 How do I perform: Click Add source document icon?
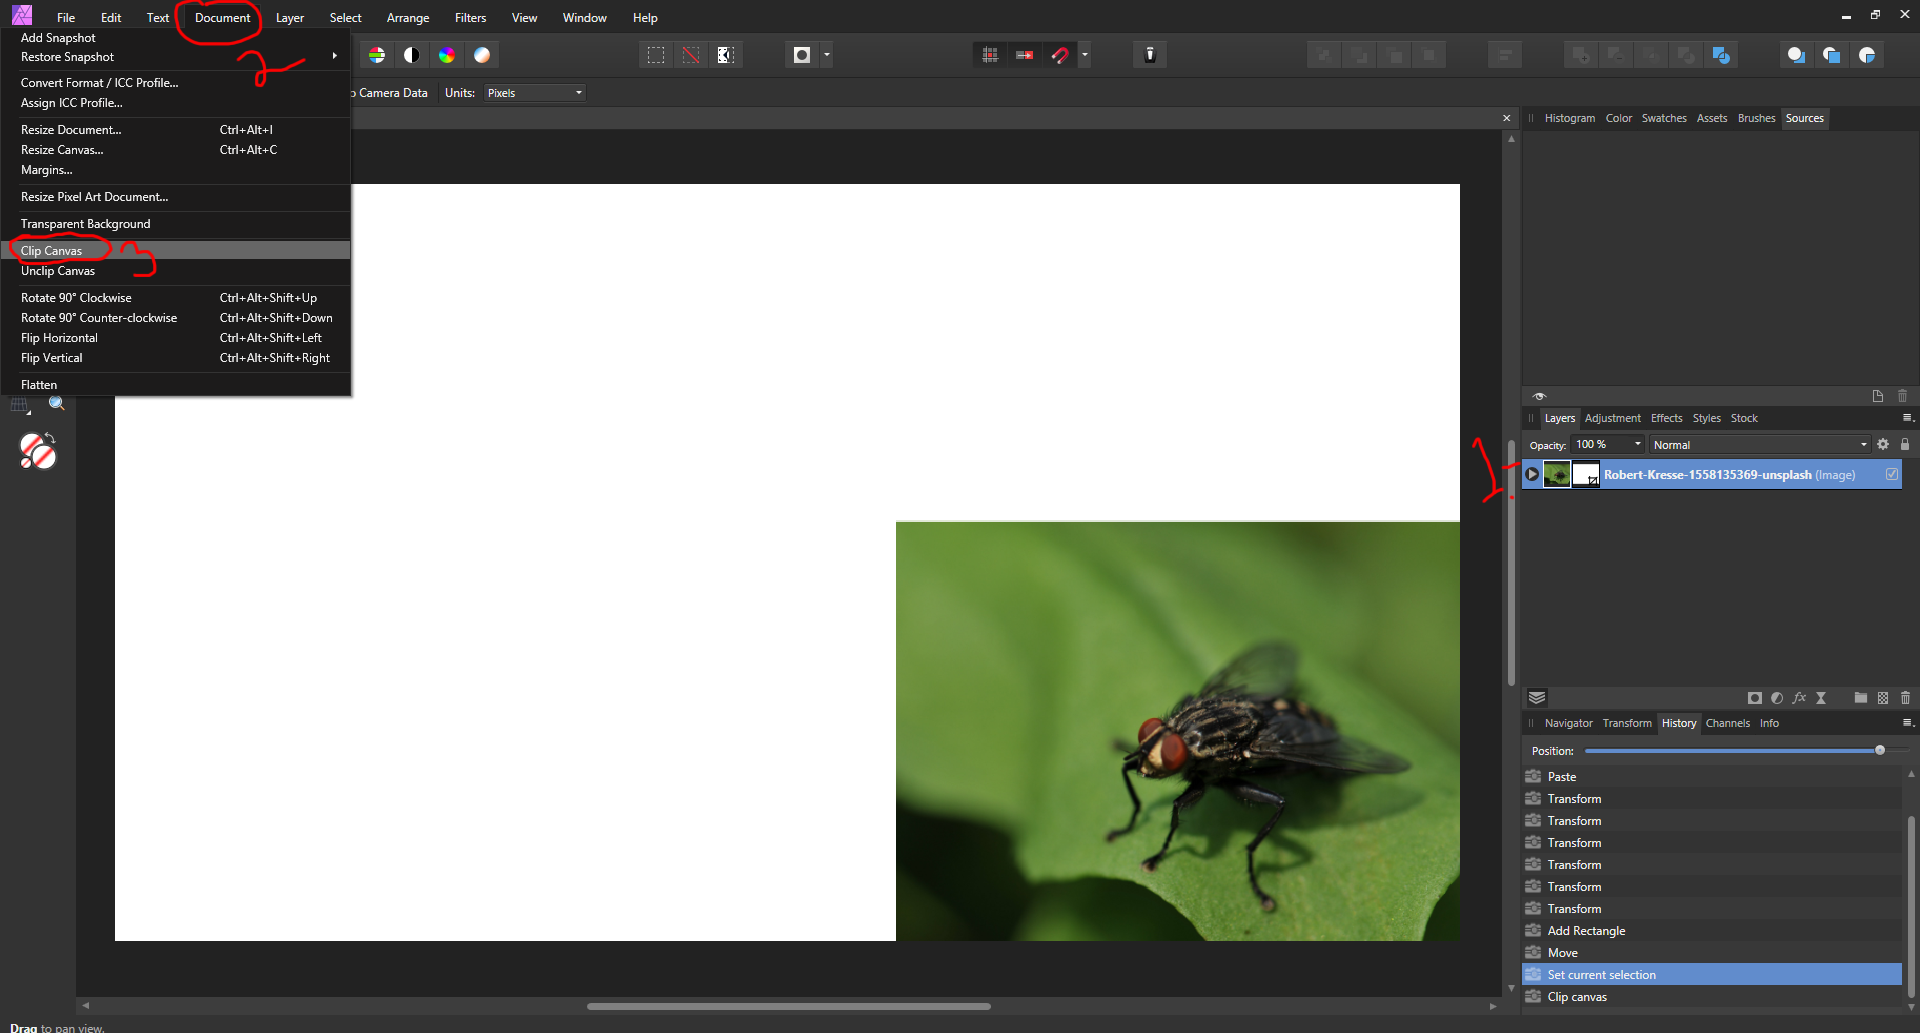click(1878, 396)
